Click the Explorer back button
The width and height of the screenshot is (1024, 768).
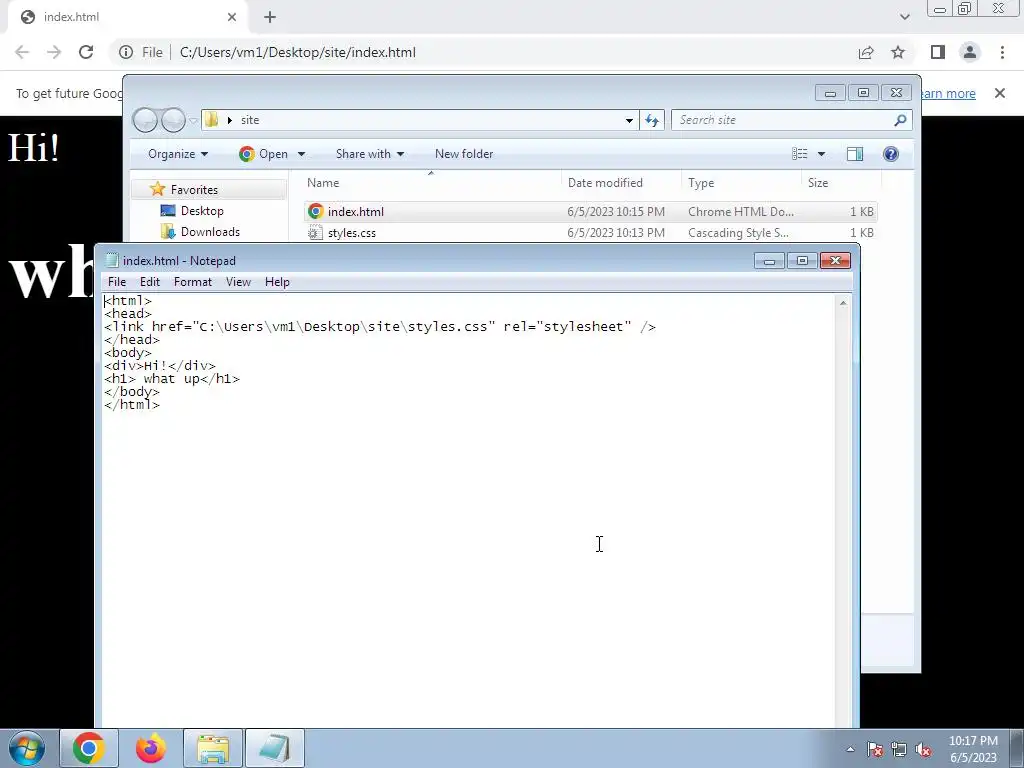pyautogui.click(x=145, y=120)
